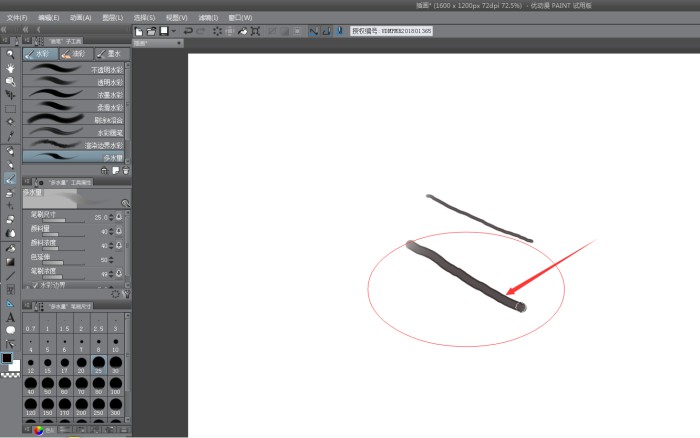Open the 文件(F) menu
The image size is (700, 438).
[17, 18]
